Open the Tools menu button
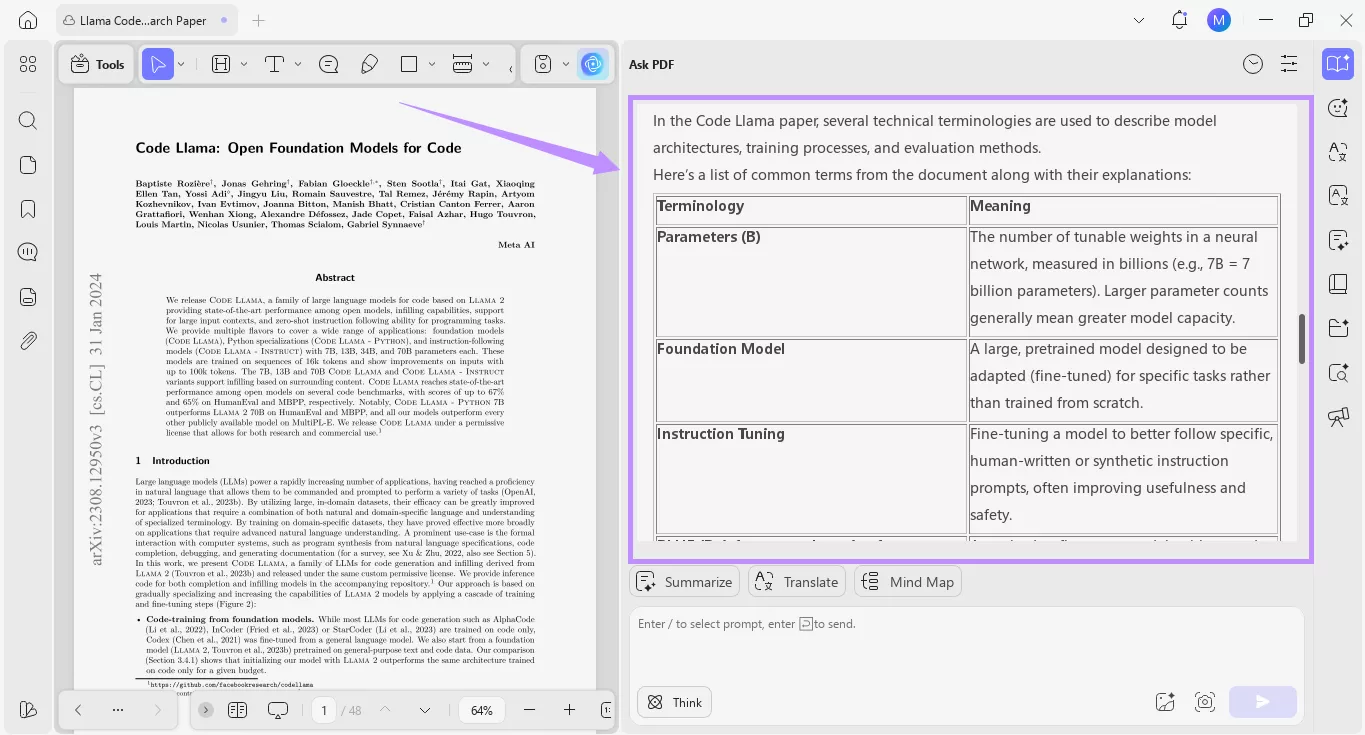 pos(97,64)
